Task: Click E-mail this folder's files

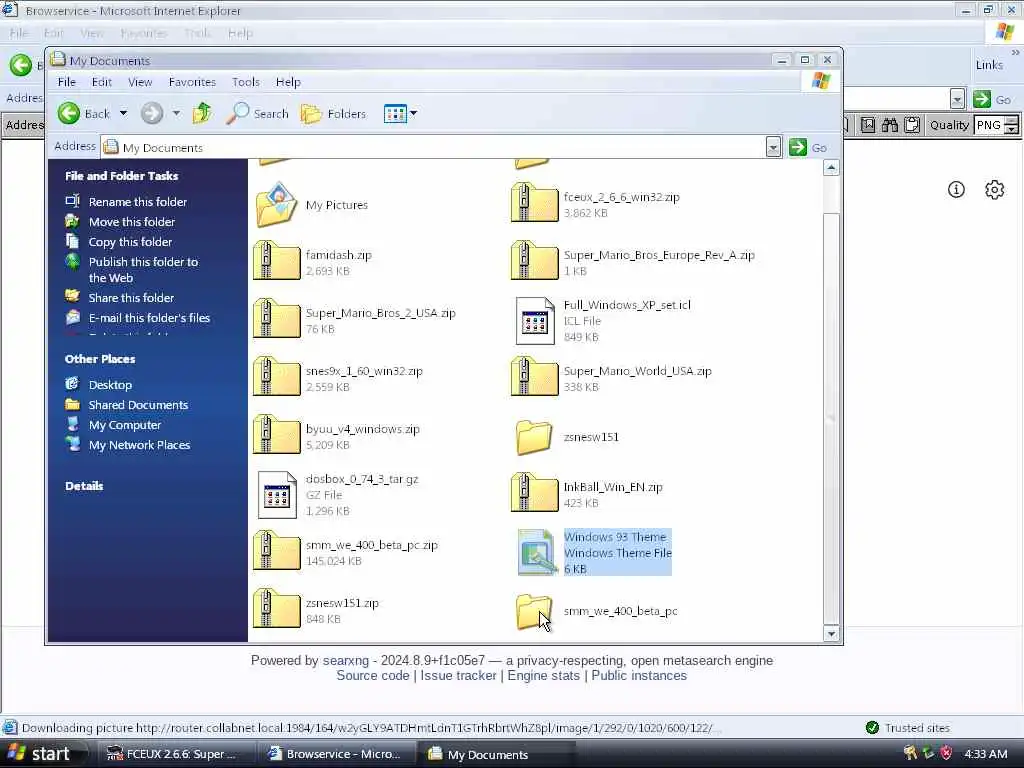Action: click(149, 318)
